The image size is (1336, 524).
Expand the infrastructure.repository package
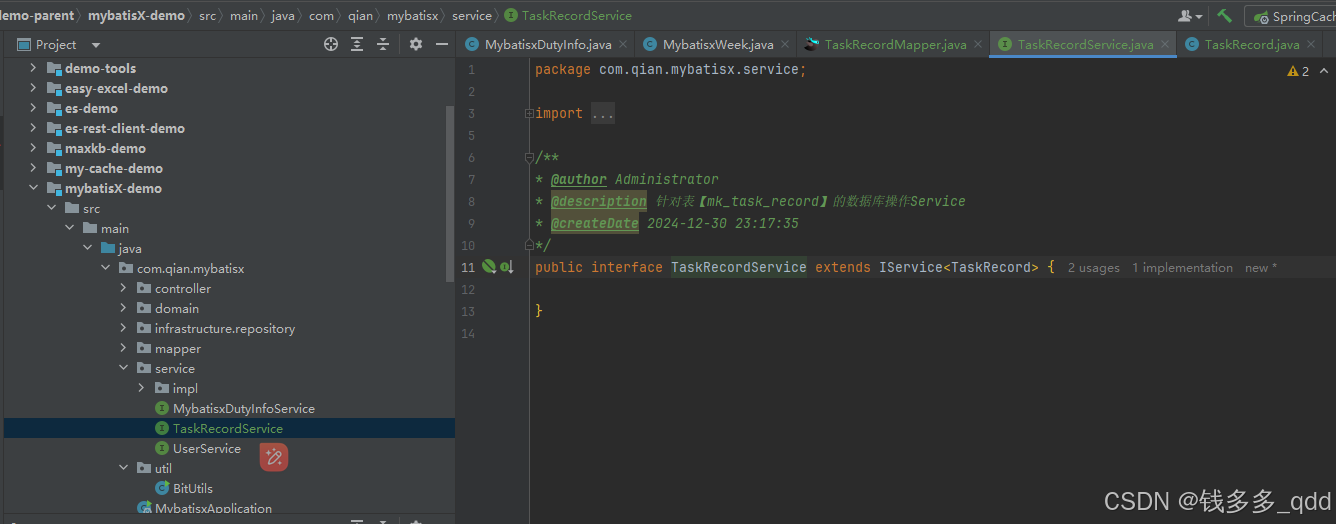pos(123,328)
